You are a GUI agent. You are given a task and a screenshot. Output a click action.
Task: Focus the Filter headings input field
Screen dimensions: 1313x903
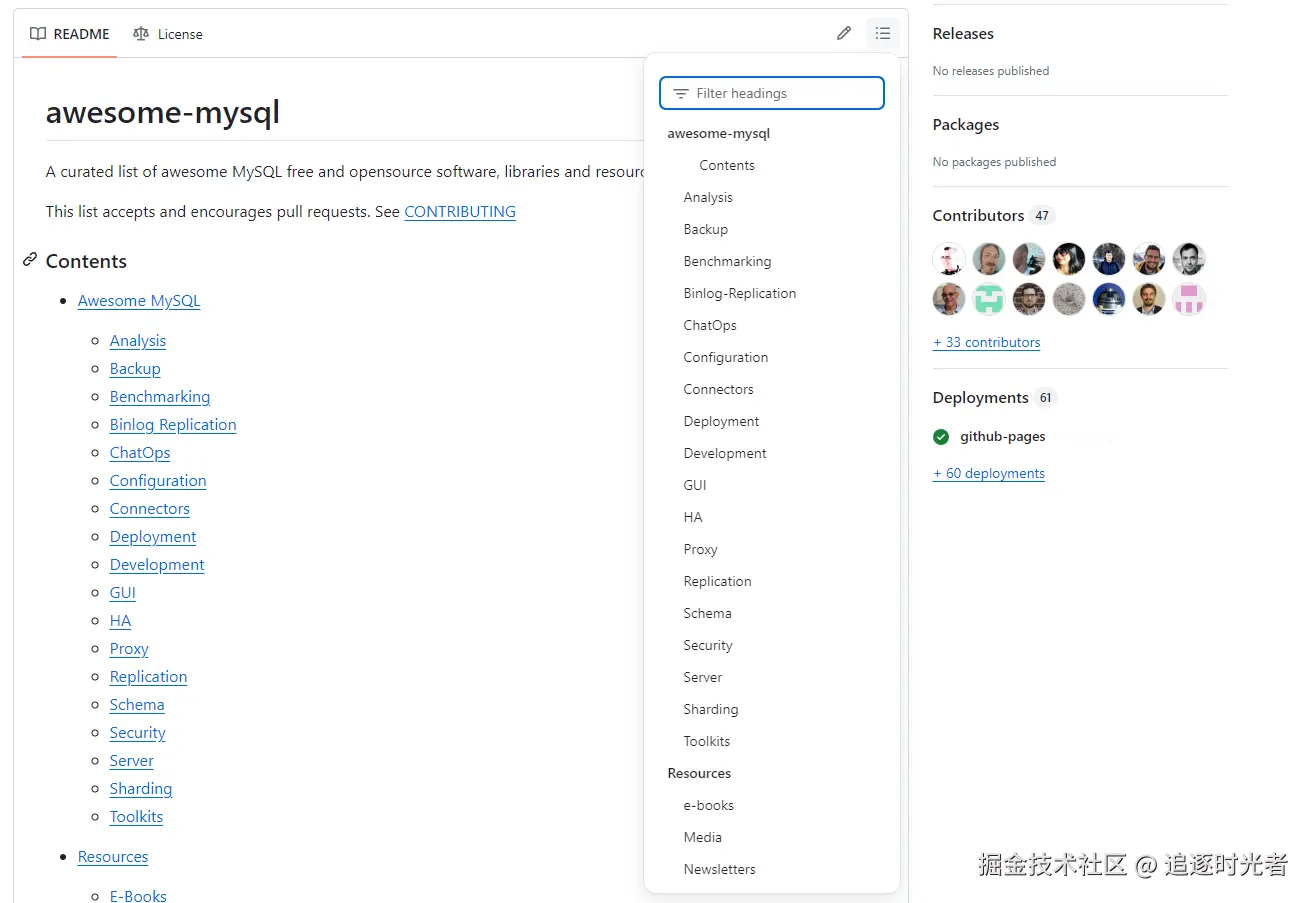pyautogui.click(x=772, y=93)
